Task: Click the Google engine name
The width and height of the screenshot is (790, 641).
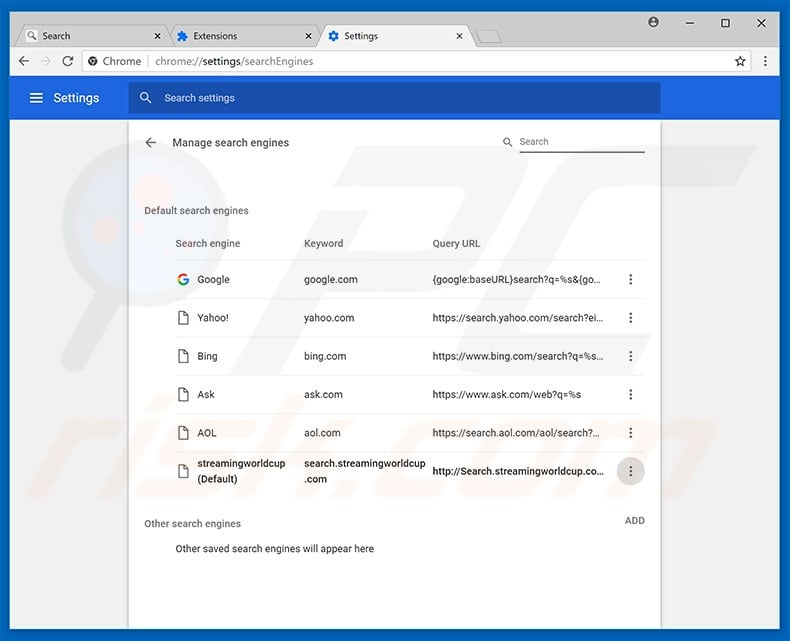Action: click(x=213, y=279)
